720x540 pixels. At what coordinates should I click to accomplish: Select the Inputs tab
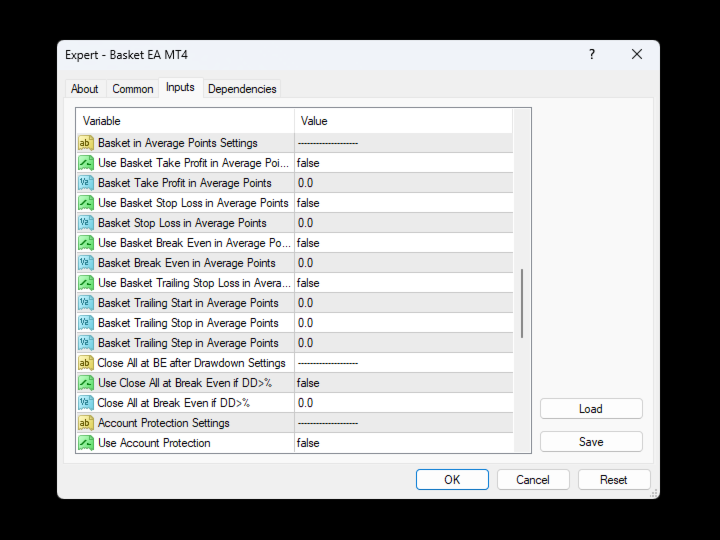tap(180, 87)
